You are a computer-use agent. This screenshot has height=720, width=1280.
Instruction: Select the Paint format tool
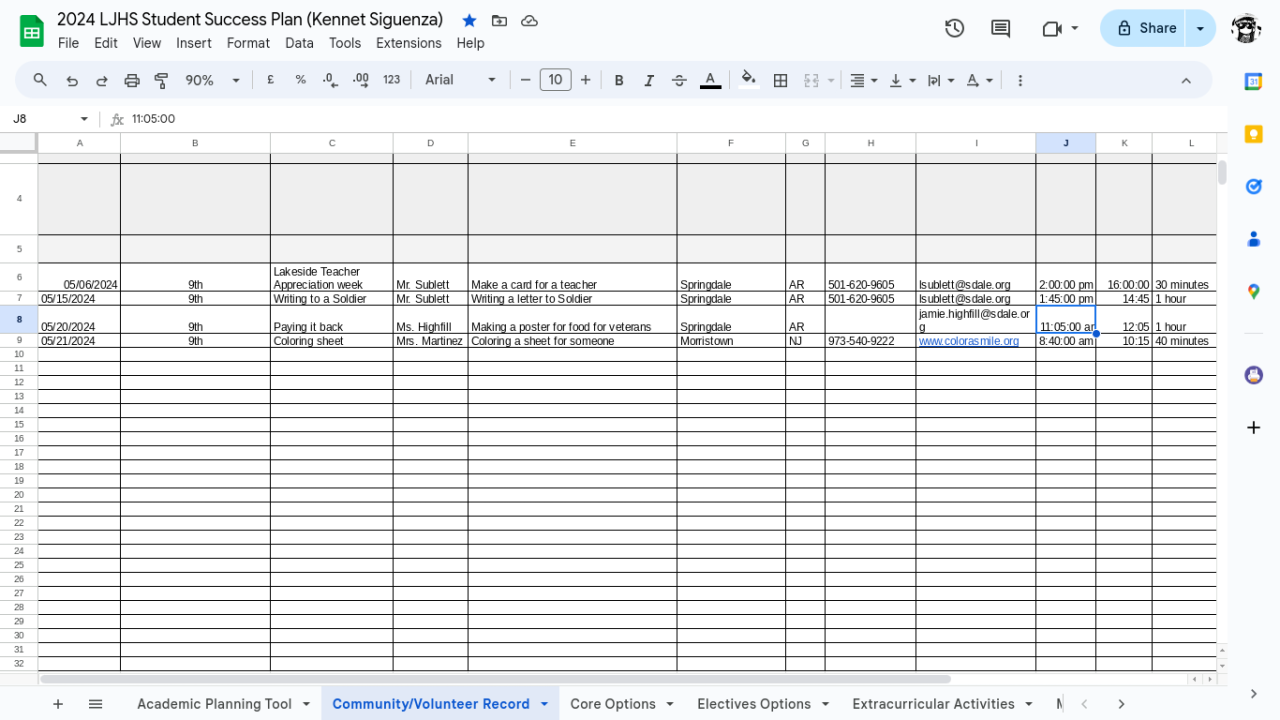point(161,80)
